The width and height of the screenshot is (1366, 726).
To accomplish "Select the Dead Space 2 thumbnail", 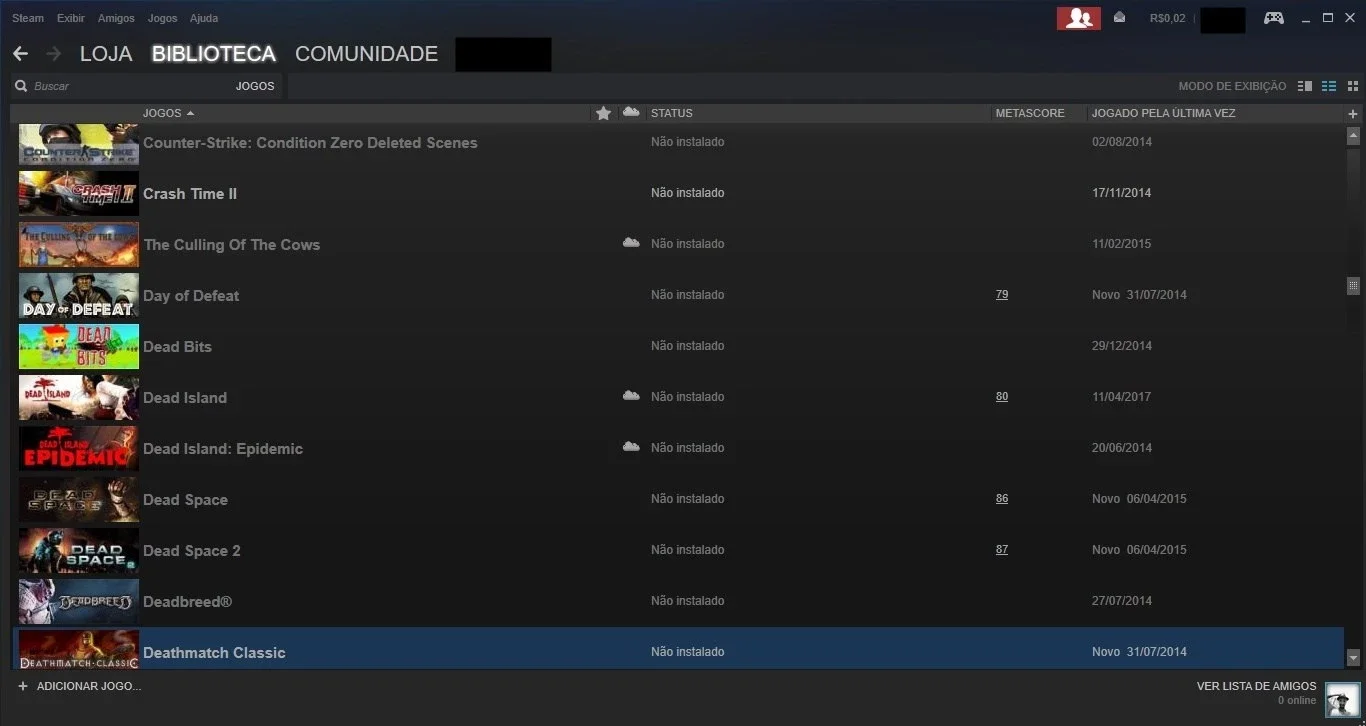I will coord(79,550).
